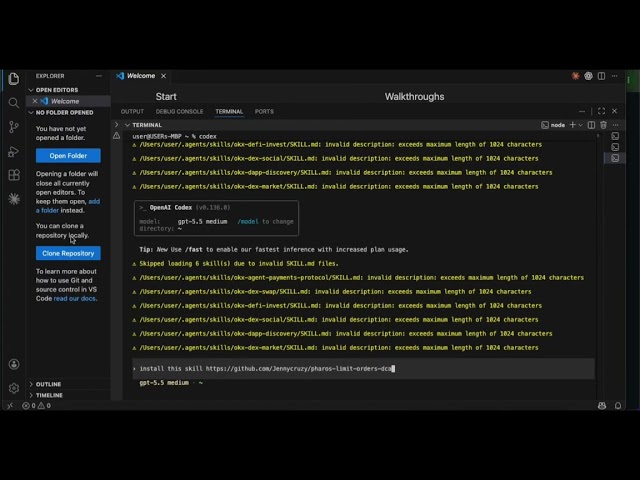Image resolution: width=640 pixels, height=480 pixels.
Task: Switch to the Ports panel tab
Action: pyautogui.click(x=264, y=111)
